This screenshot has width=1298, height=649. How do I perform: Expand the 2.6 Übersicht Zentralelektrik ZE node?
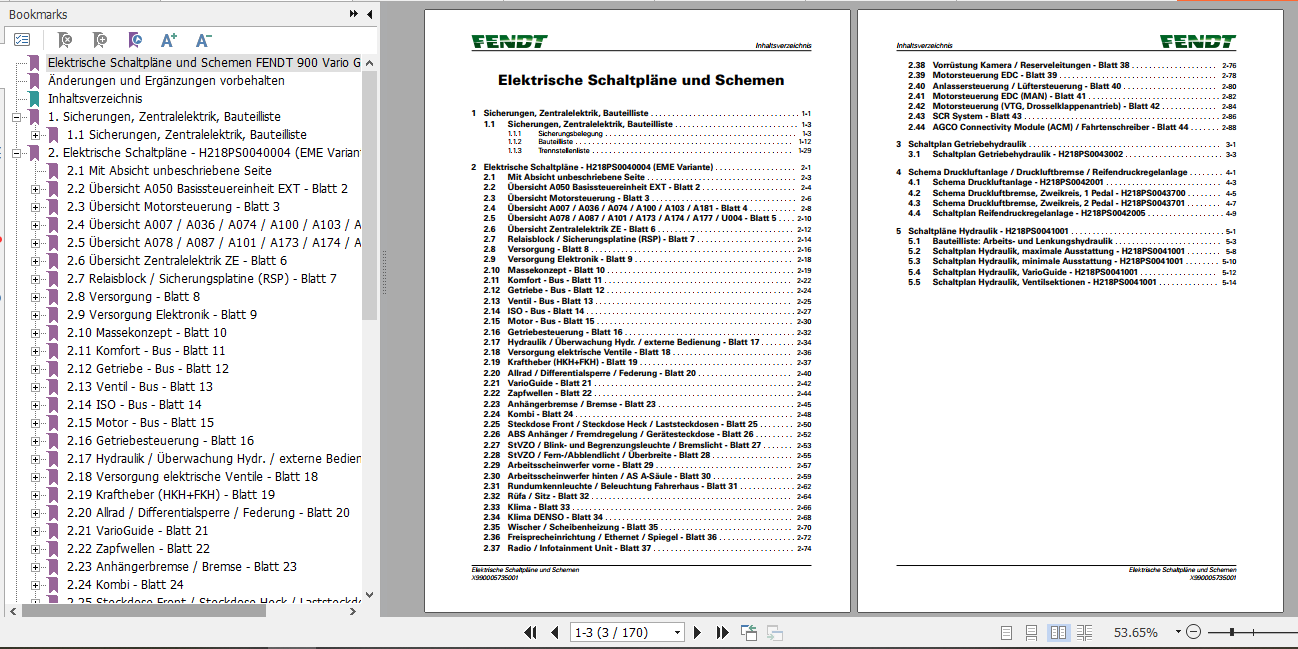pyautogui.click(x=36, y=261)
